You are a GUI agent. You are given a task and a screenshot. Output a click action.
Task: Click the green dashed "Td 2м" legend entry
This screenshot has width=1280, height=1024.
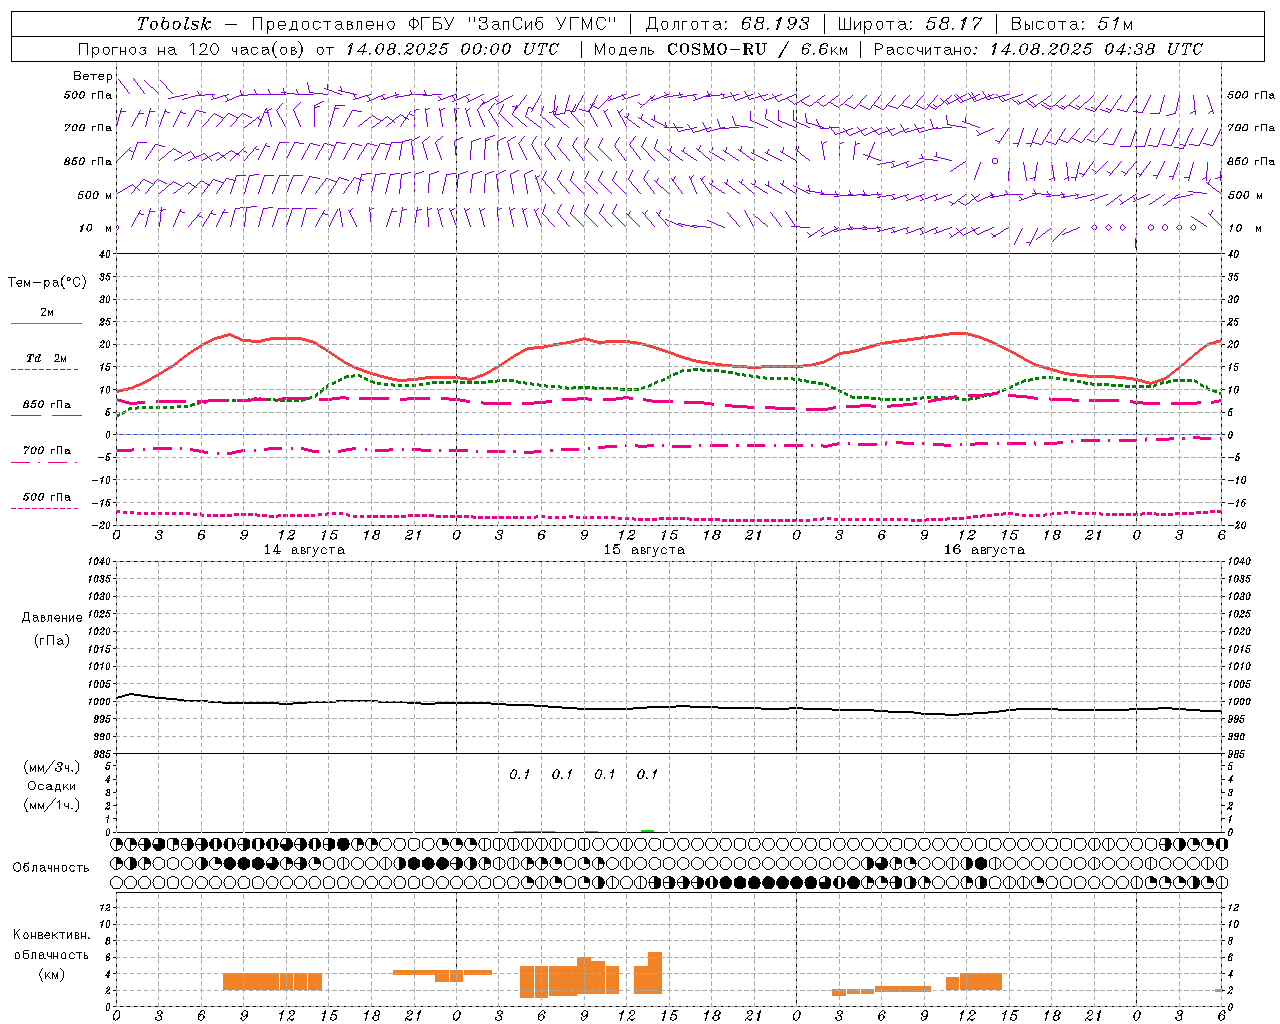click(46, 363)
